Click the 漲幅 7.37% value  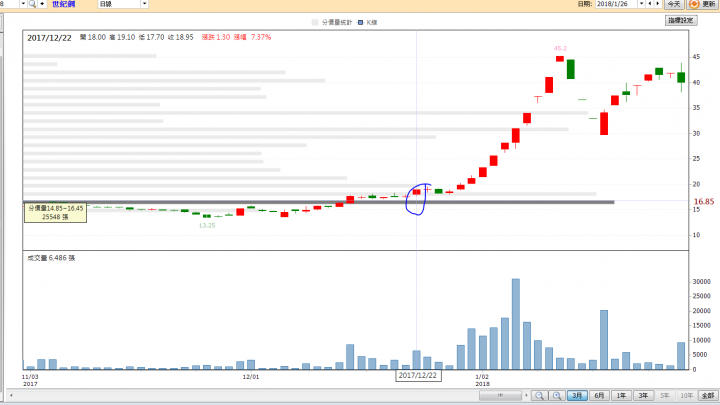coord(252,37)
